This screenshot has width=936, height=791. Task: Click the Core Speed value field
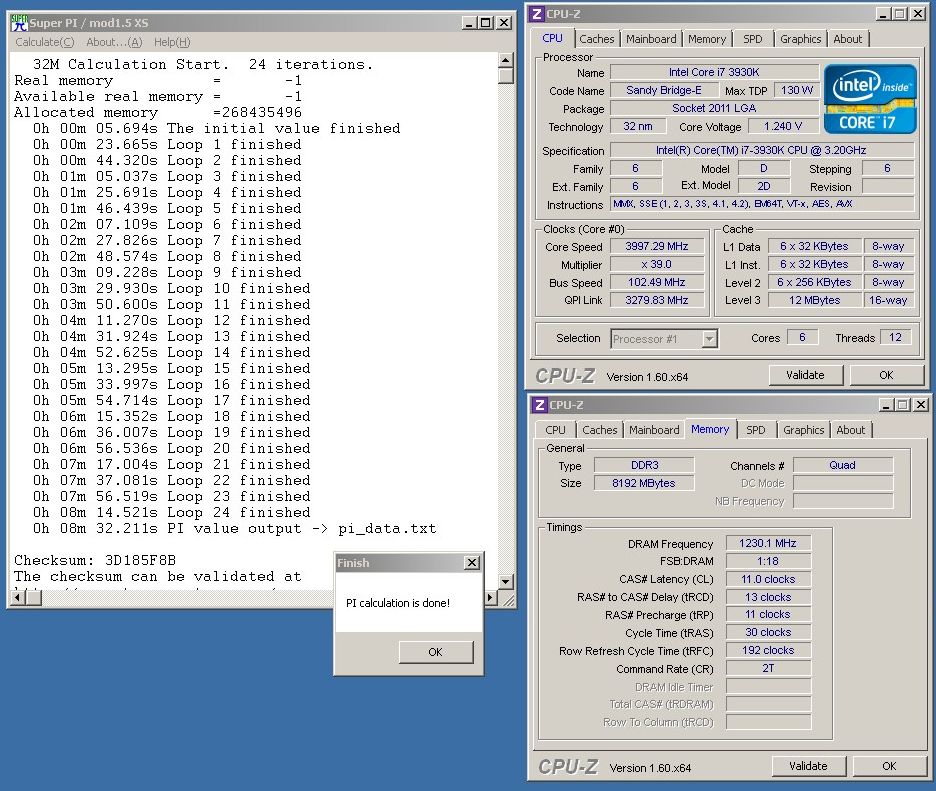pyautogui.click(x=657, y=247)
